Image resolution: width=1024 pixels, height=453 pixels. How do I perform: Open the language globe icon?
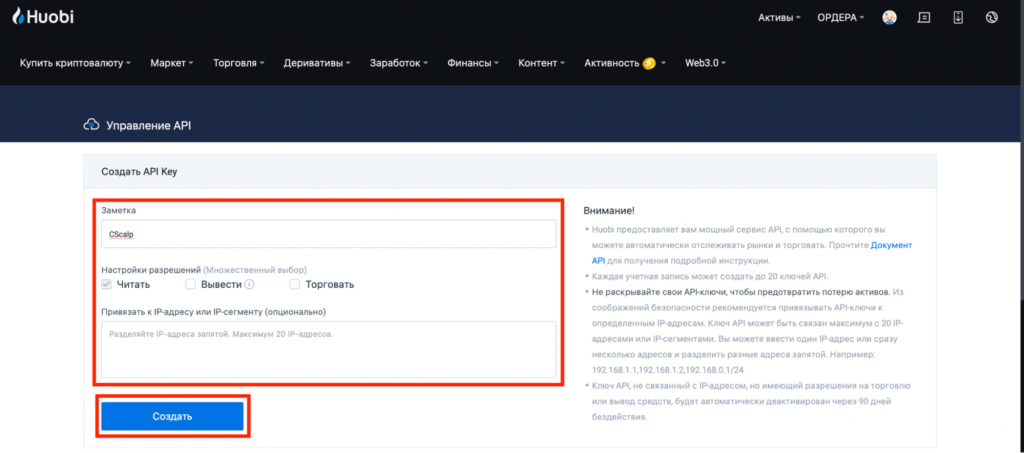992,18
